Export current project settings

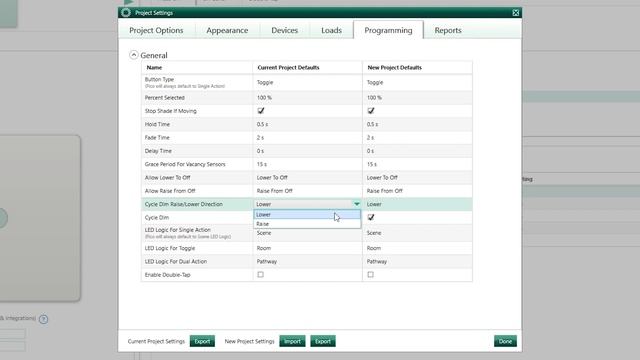(x=202, y=341)
